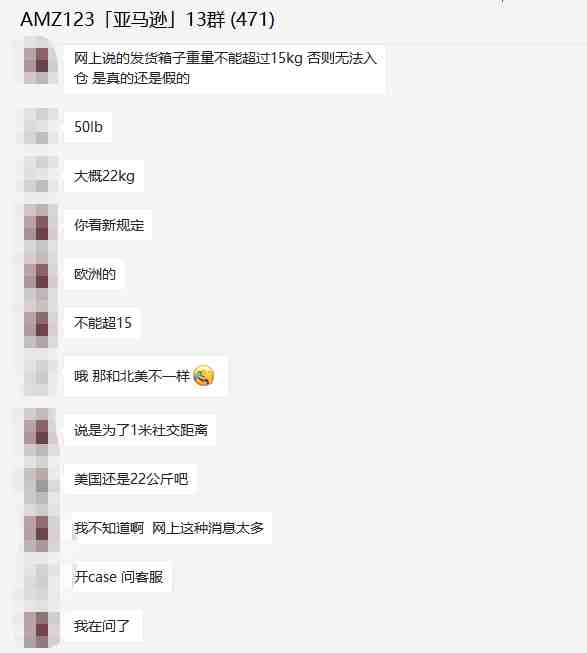The image size is (587, 653).
Task: Click the avatar next to 不能超15
Action: point(41,322)
